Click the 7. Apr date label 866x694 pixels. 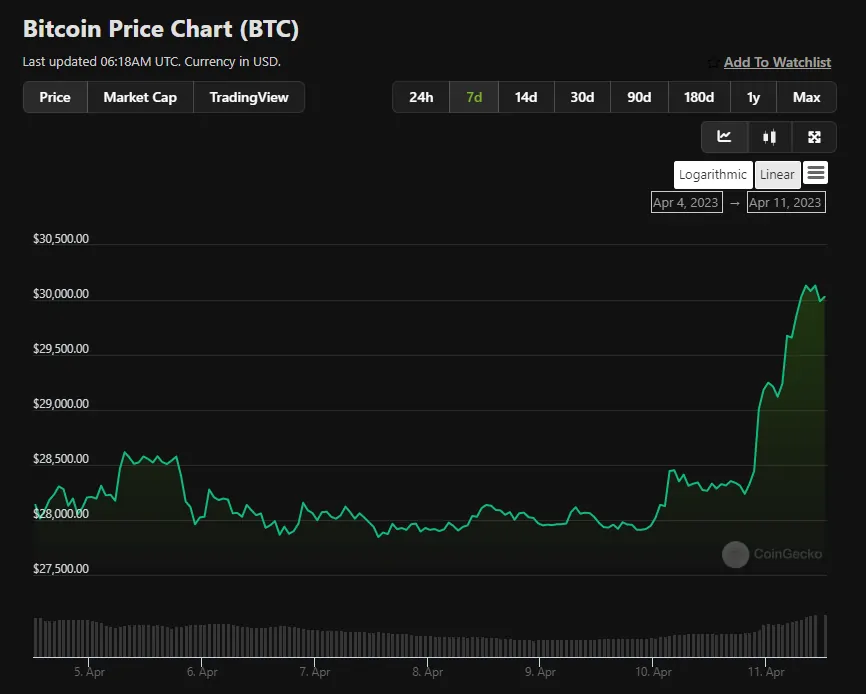[315, 672]
